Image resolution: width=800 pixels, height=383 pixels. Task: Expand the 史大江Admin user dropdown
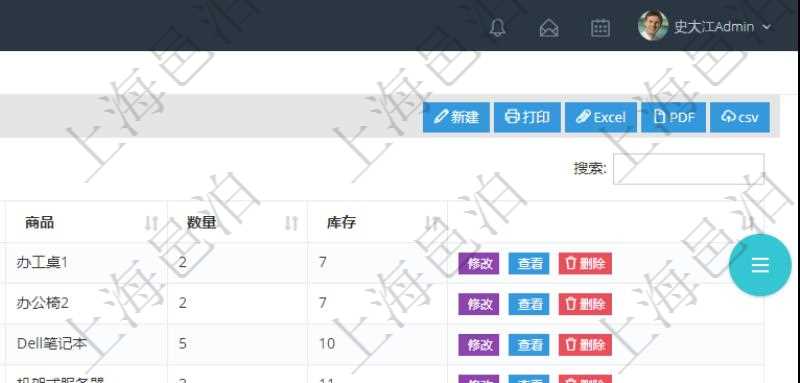pos(722,27)
